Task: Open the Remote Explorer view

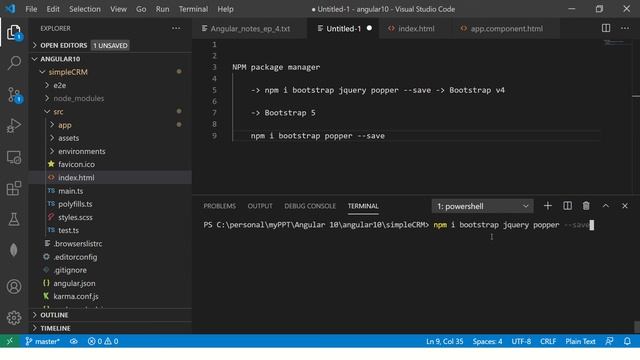Action: point(14,157)
